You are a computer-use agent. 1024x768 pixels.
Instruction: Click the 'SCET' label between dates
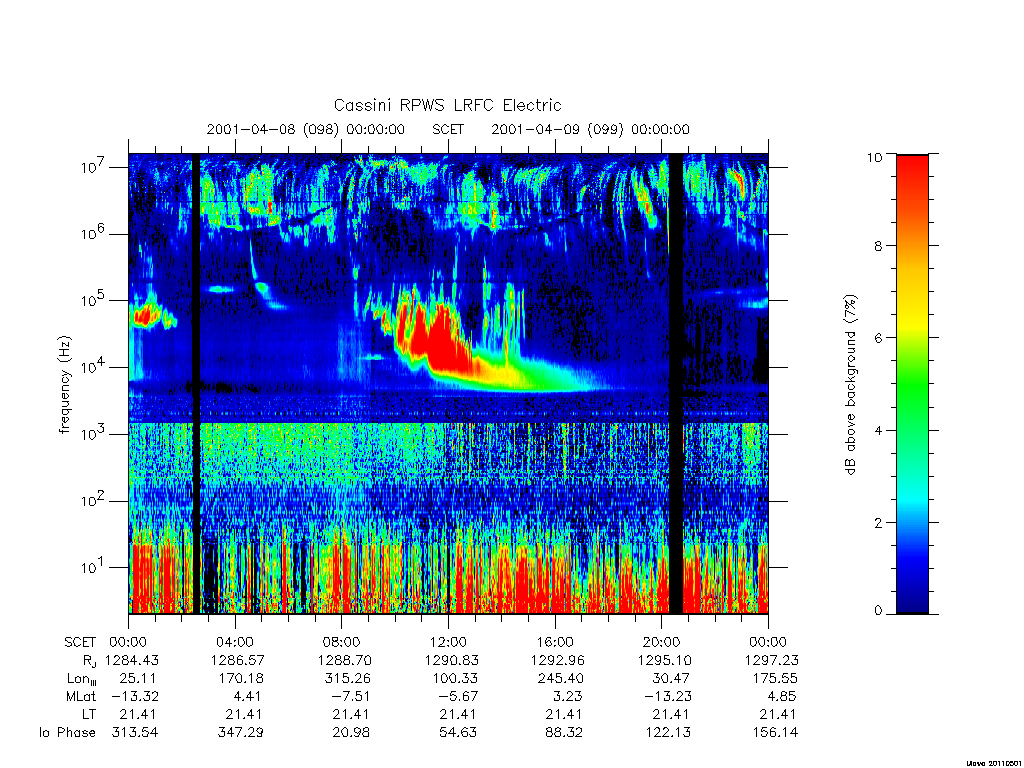(448, 129)
